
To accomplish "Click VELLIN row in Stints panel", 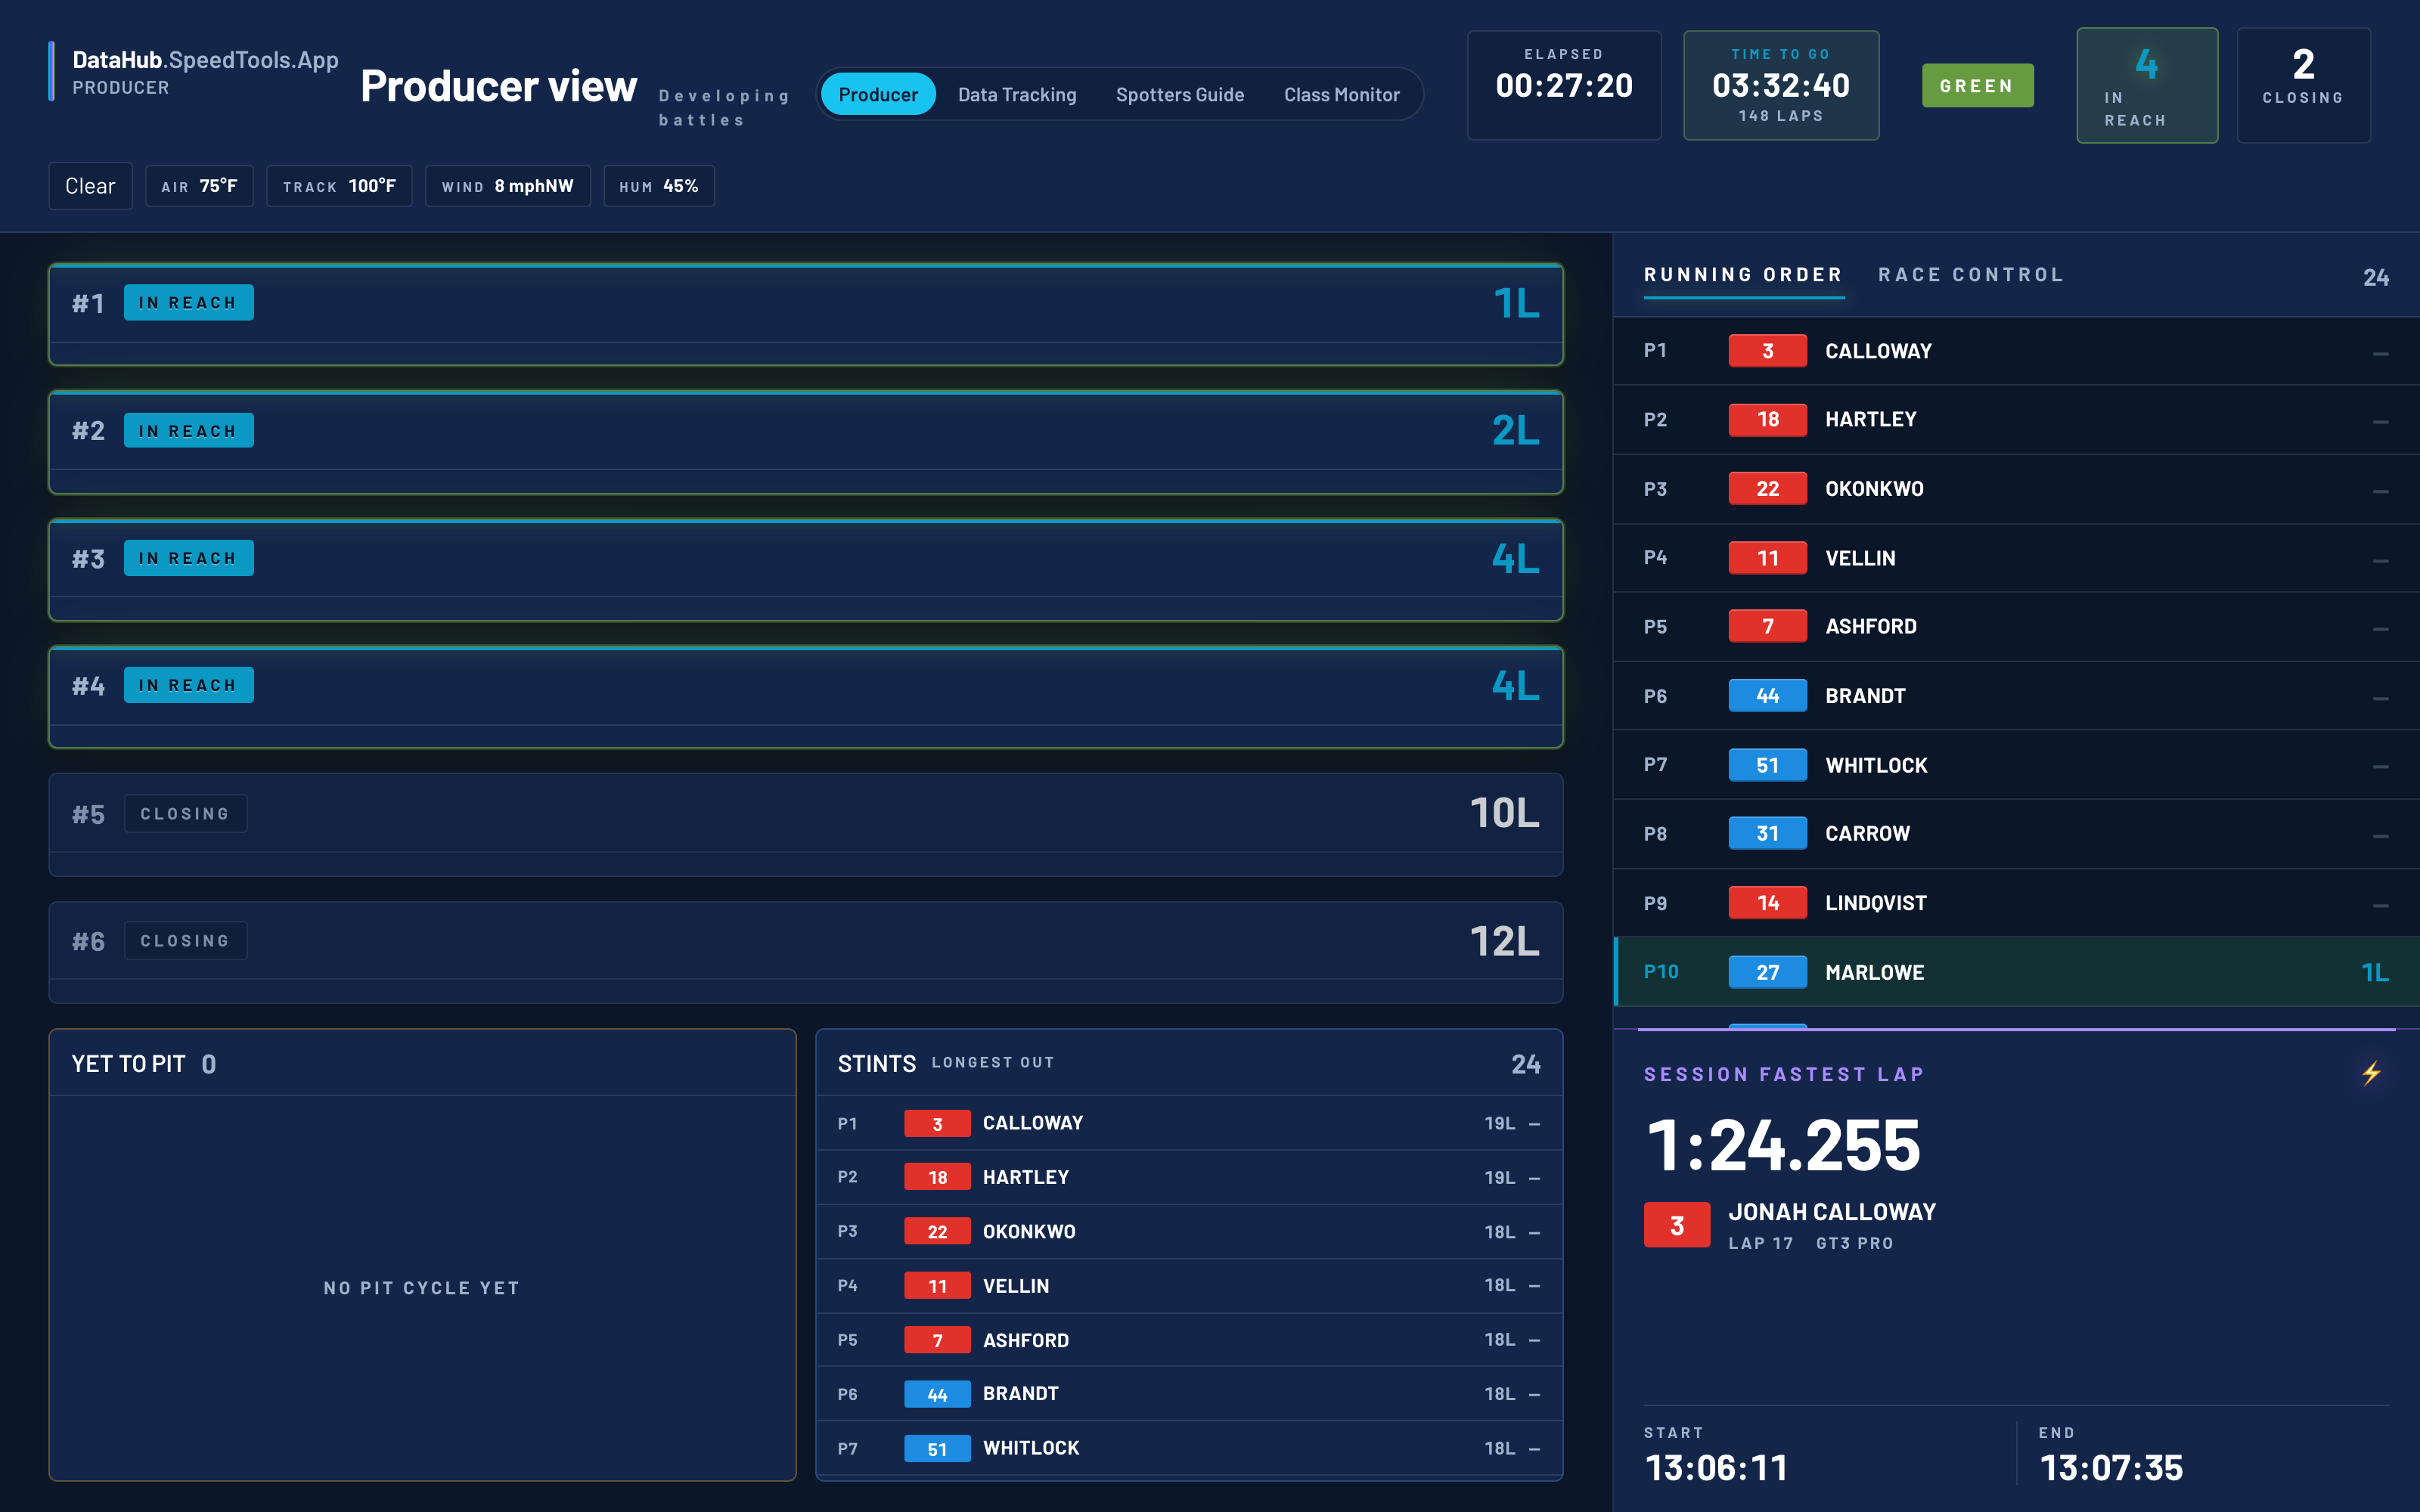I will 1189,1285.
